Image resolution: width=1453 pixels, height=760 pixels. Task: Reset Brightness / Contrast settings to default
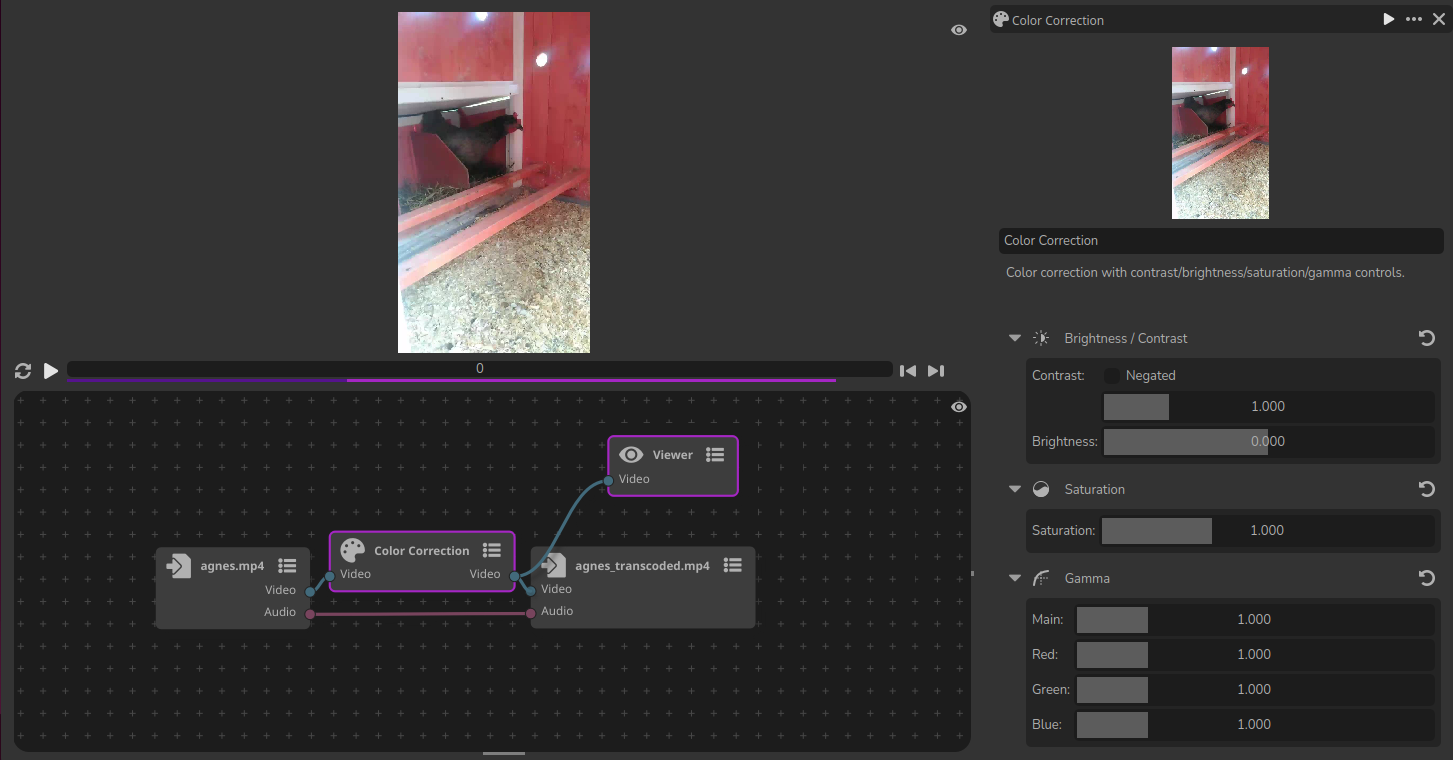pos(1427,338)
